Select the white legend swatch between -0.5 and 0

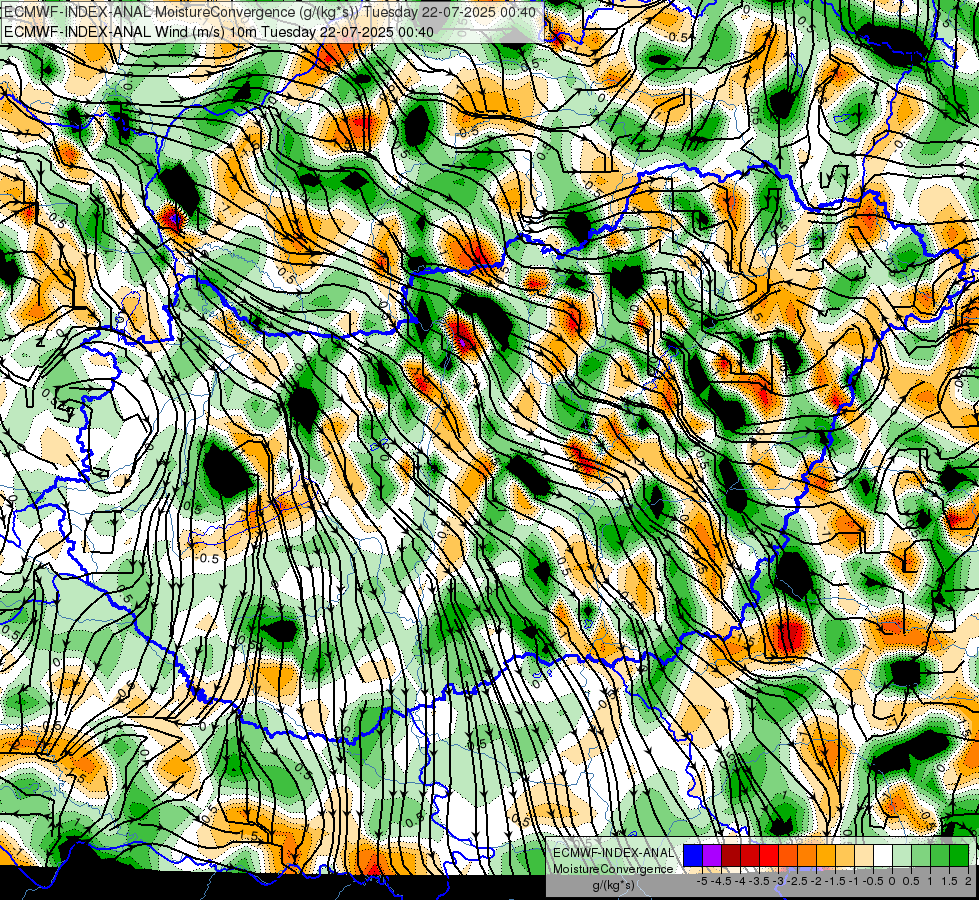pyautogui.click(x=883, y=856)
